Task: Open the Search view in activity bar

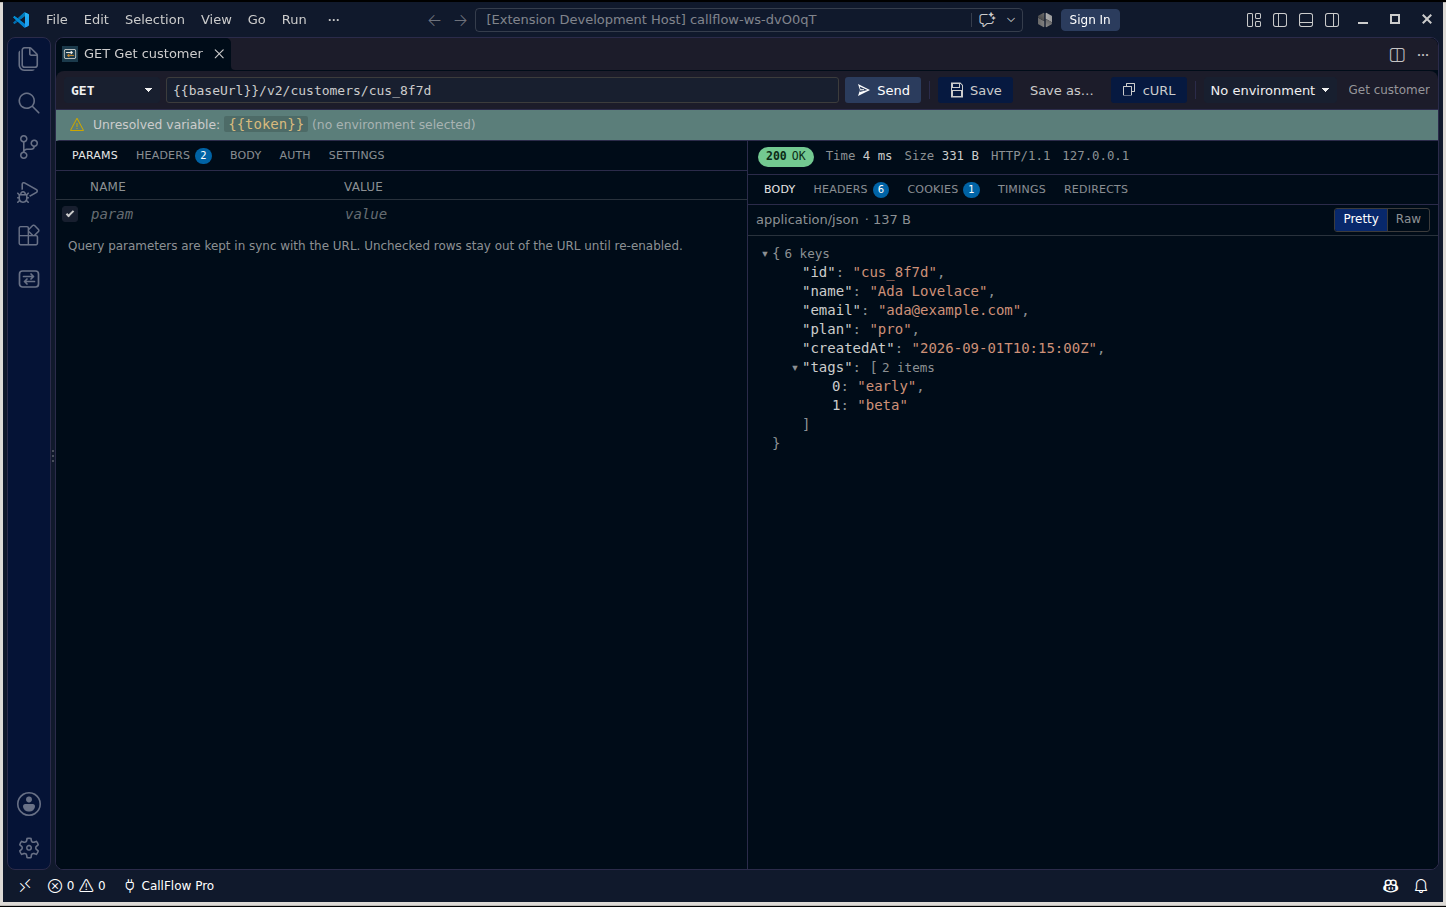Action: (29, 103)
